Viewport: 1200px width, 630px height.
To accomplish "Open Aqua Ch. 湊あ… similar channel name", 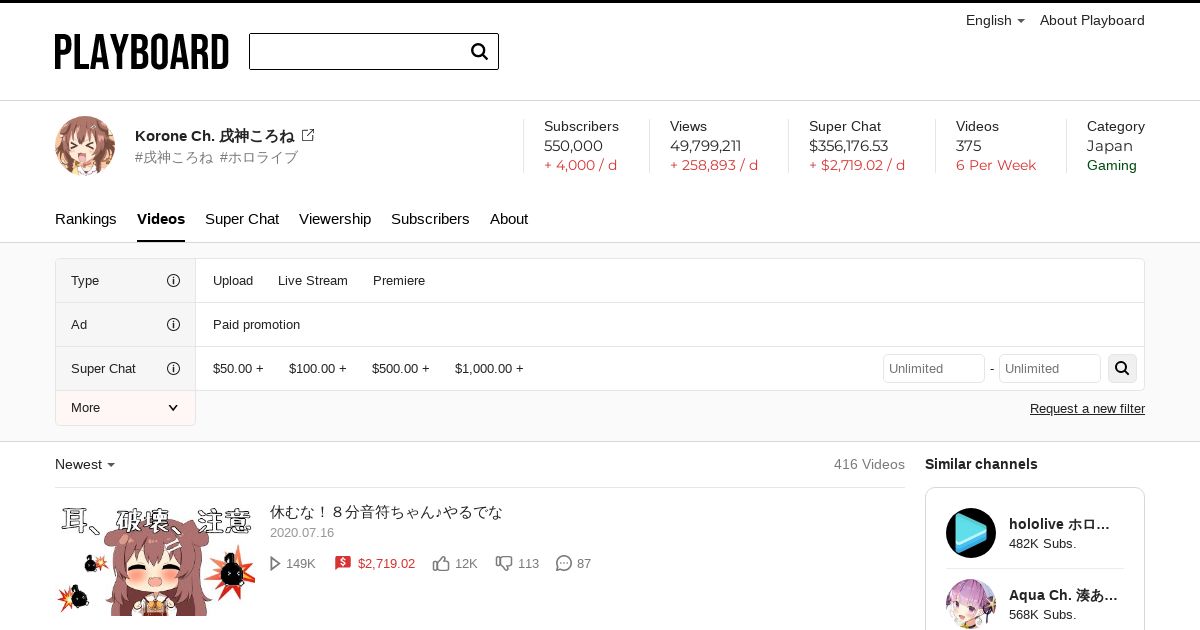I will tap(1063, 595).
